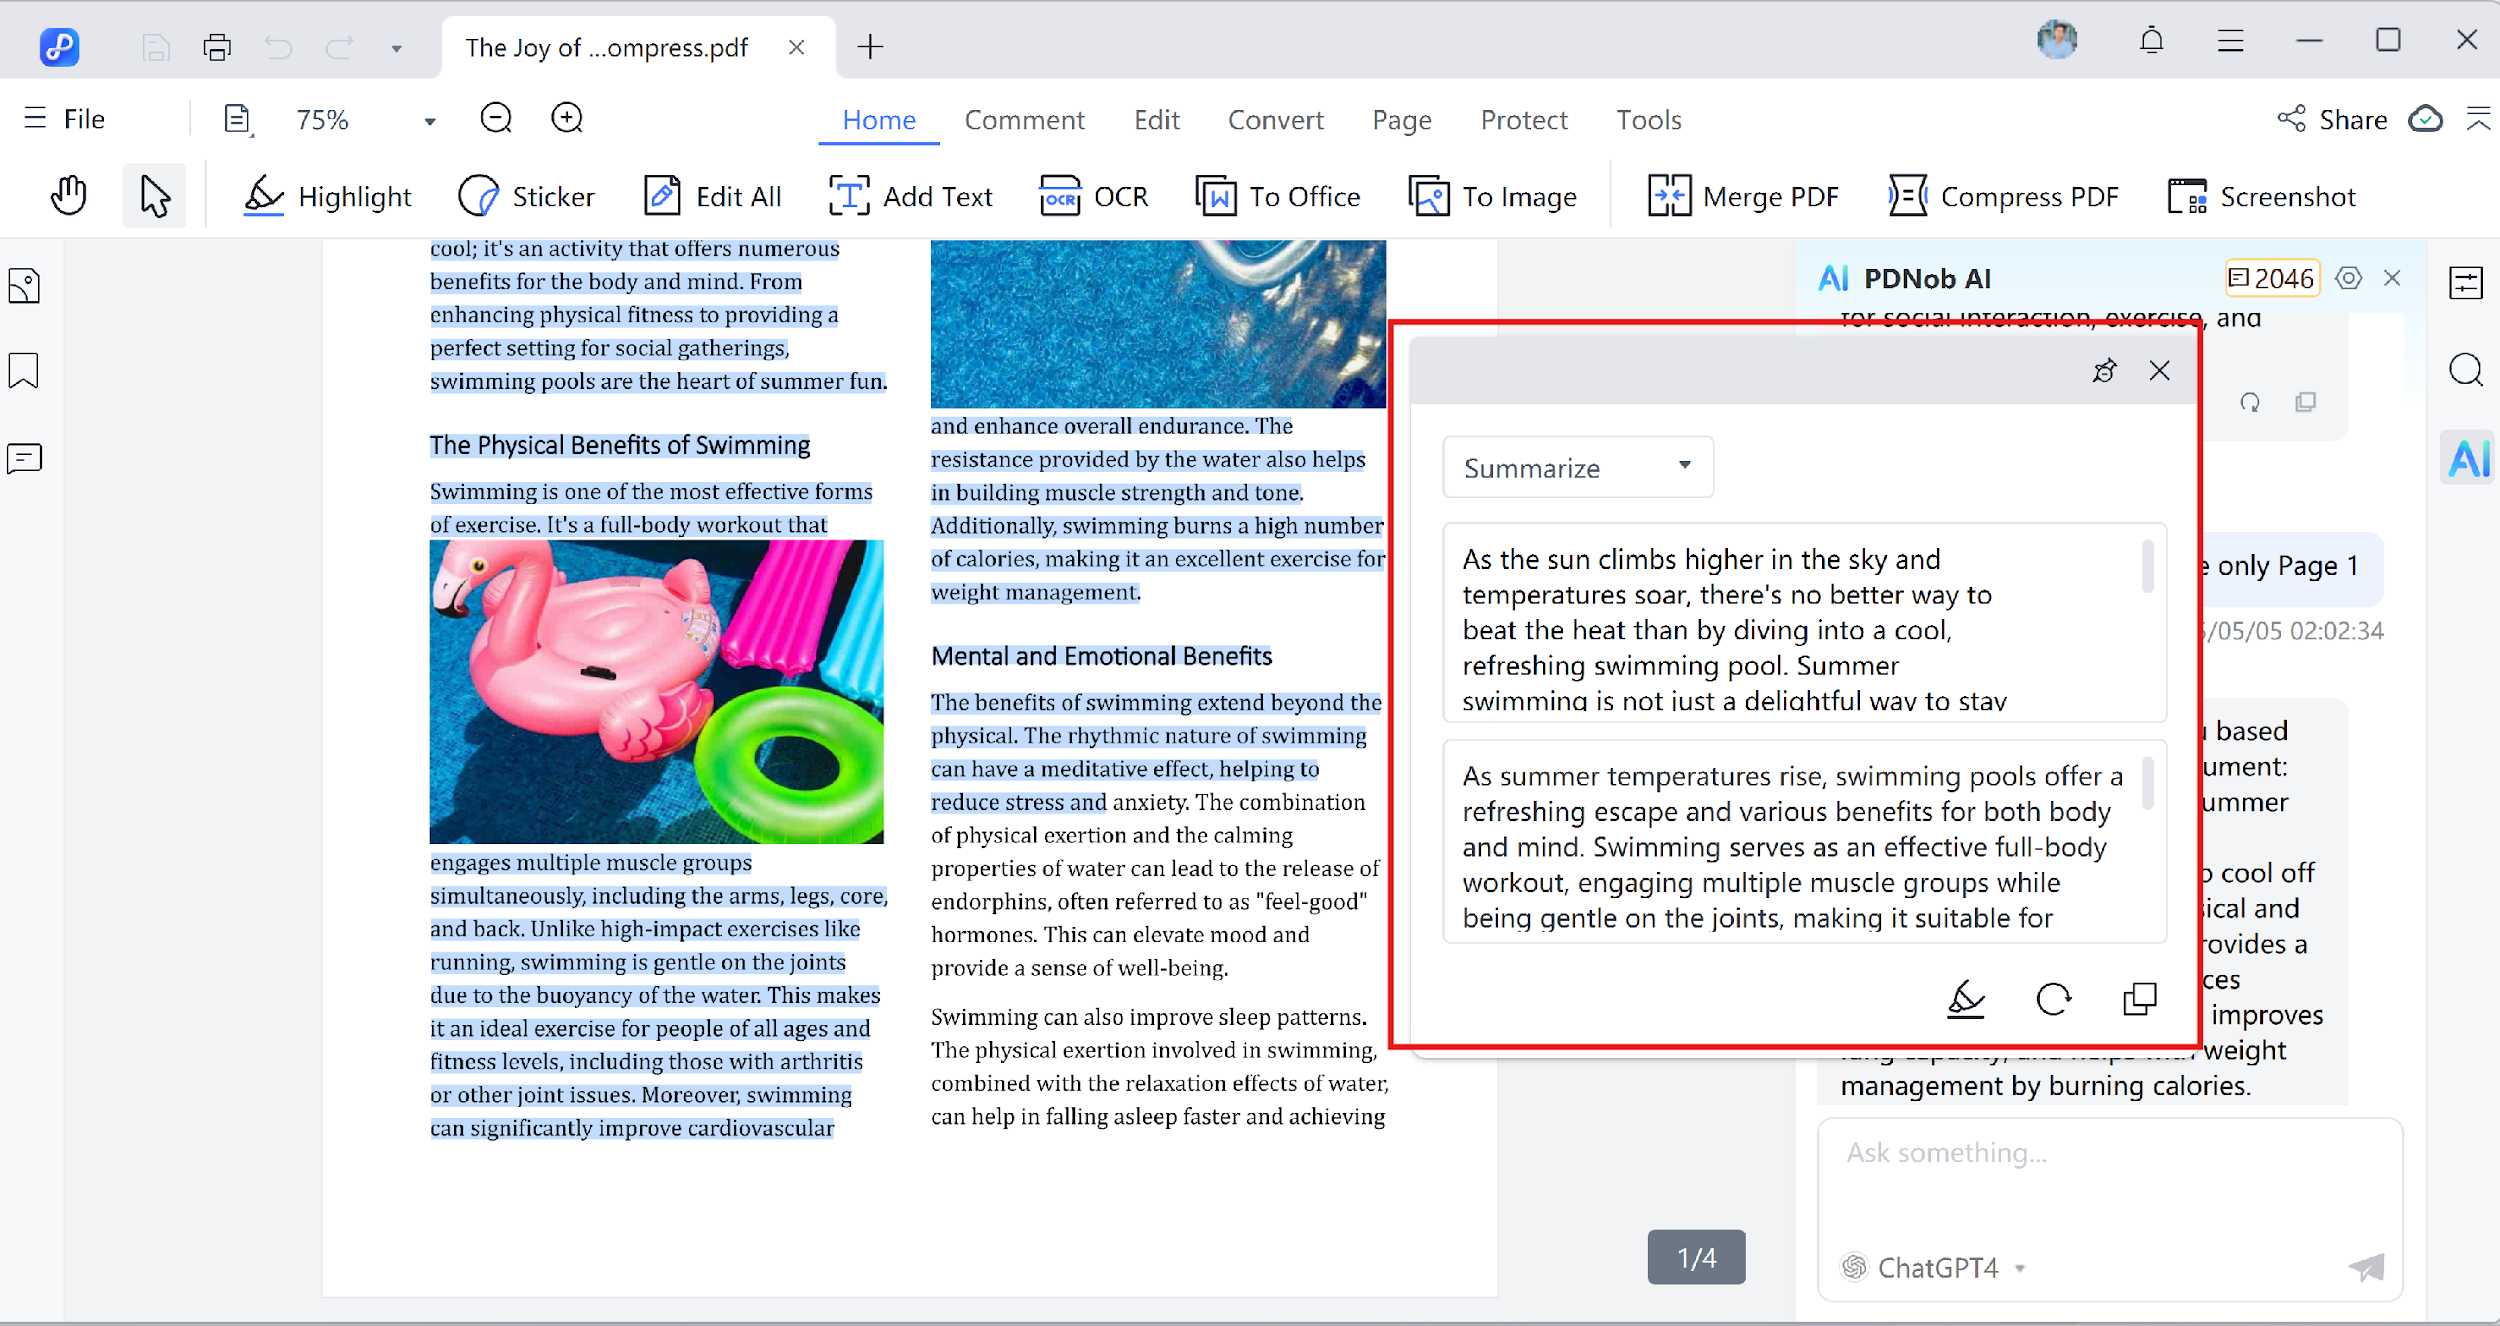This screenshot has width=2500, height=1326.
Task: Click the Share button
Action: coord(2332,120)
